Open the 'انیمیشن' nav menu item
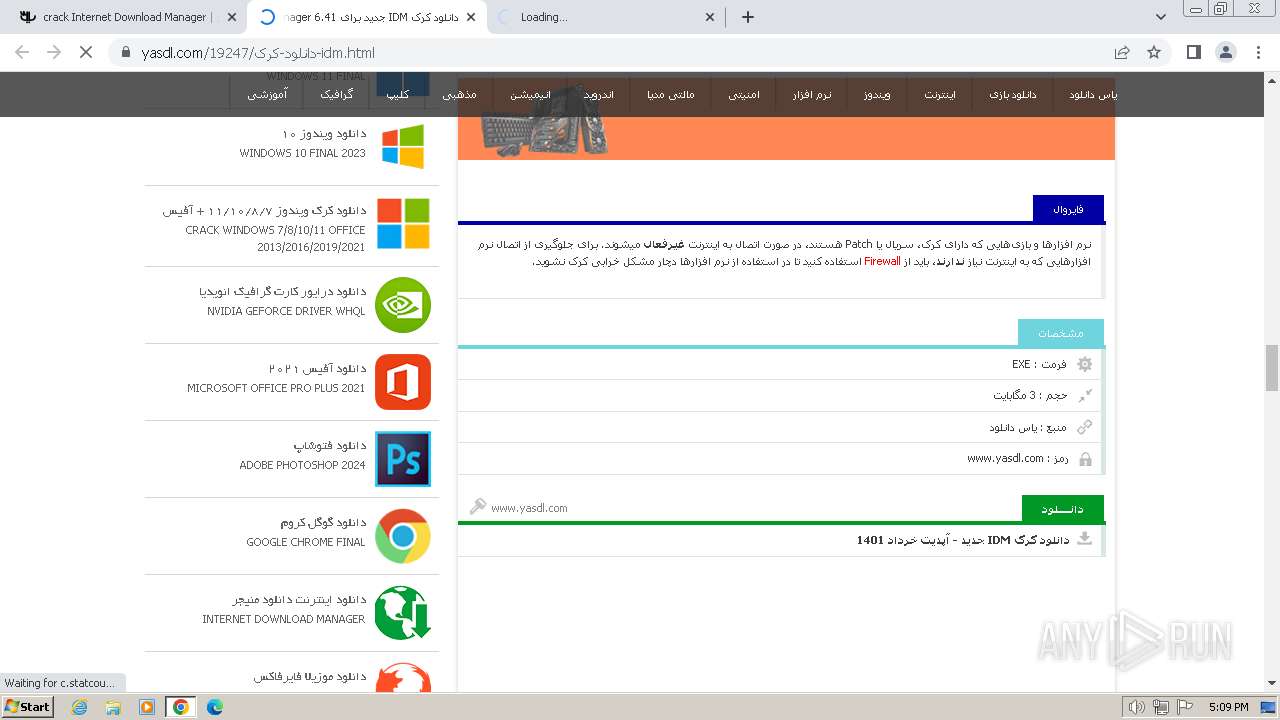This screenshot has width=1280, height=720. tap(530, 95)
